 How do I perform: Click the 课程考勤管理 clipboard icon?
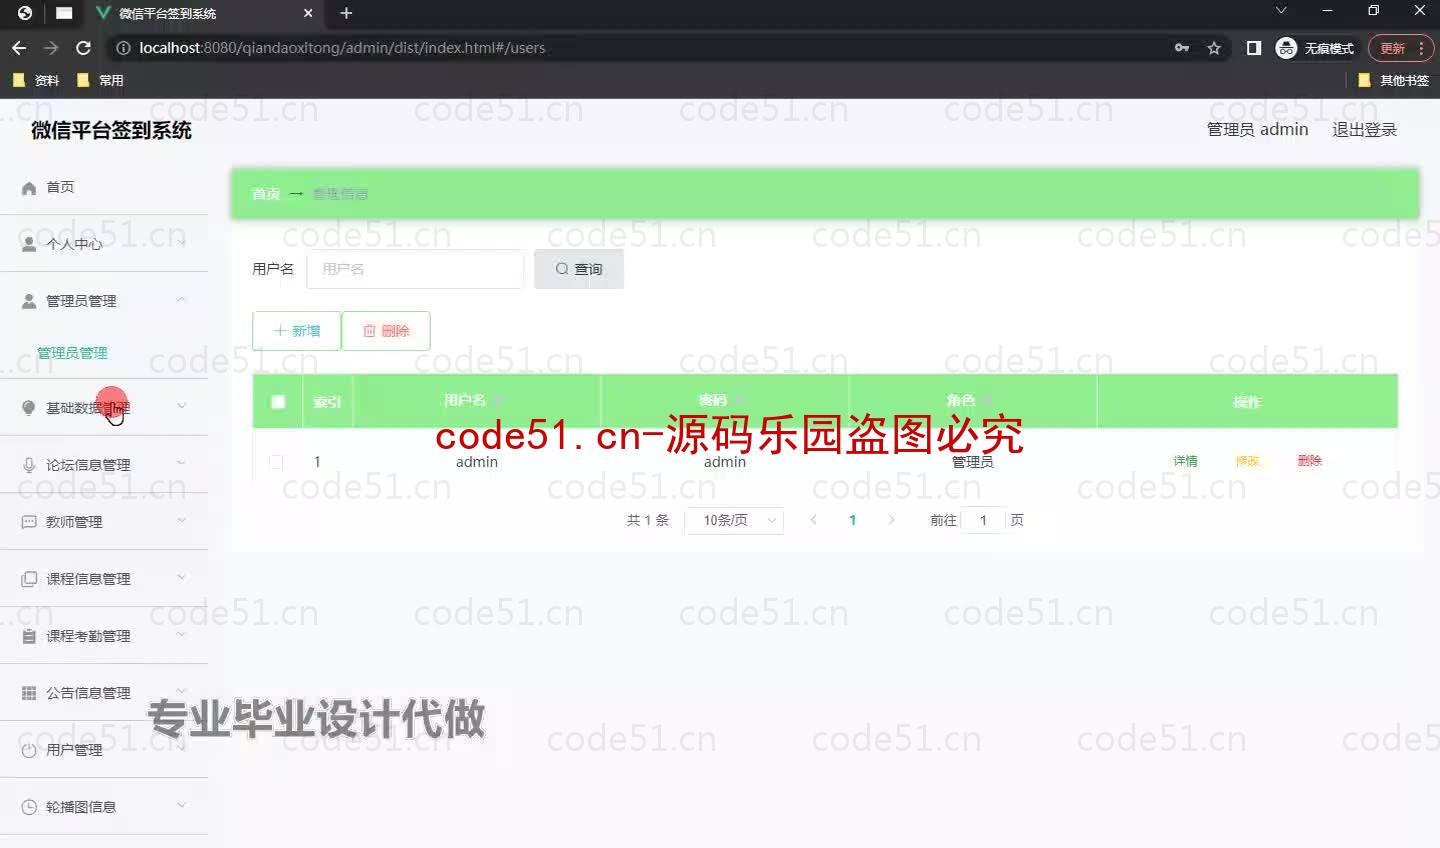(29, 636)
